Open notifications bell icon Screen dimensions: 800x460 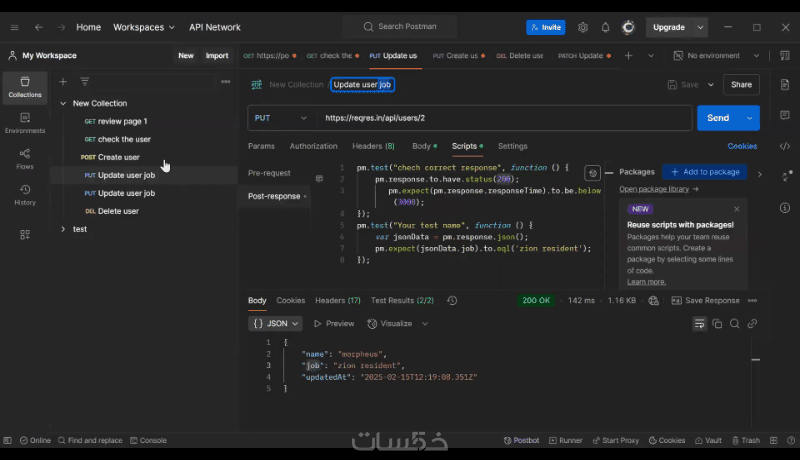coord(605,27)
